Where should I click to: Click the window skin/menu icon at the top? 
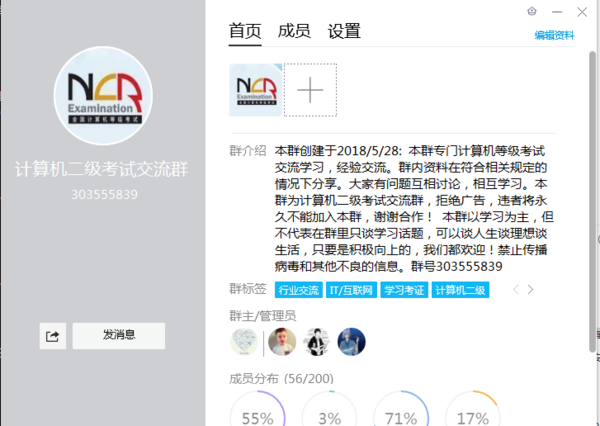(x=532, y=11)
